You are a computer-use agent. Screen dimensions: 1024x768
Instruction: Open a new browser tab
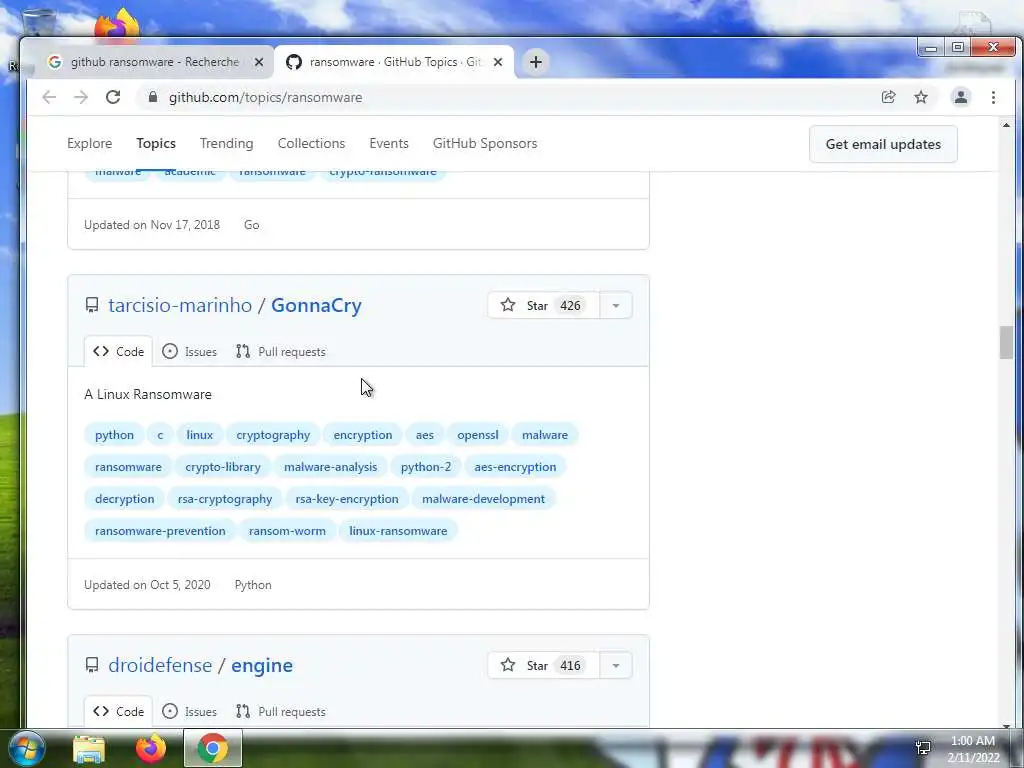[536, 62]
